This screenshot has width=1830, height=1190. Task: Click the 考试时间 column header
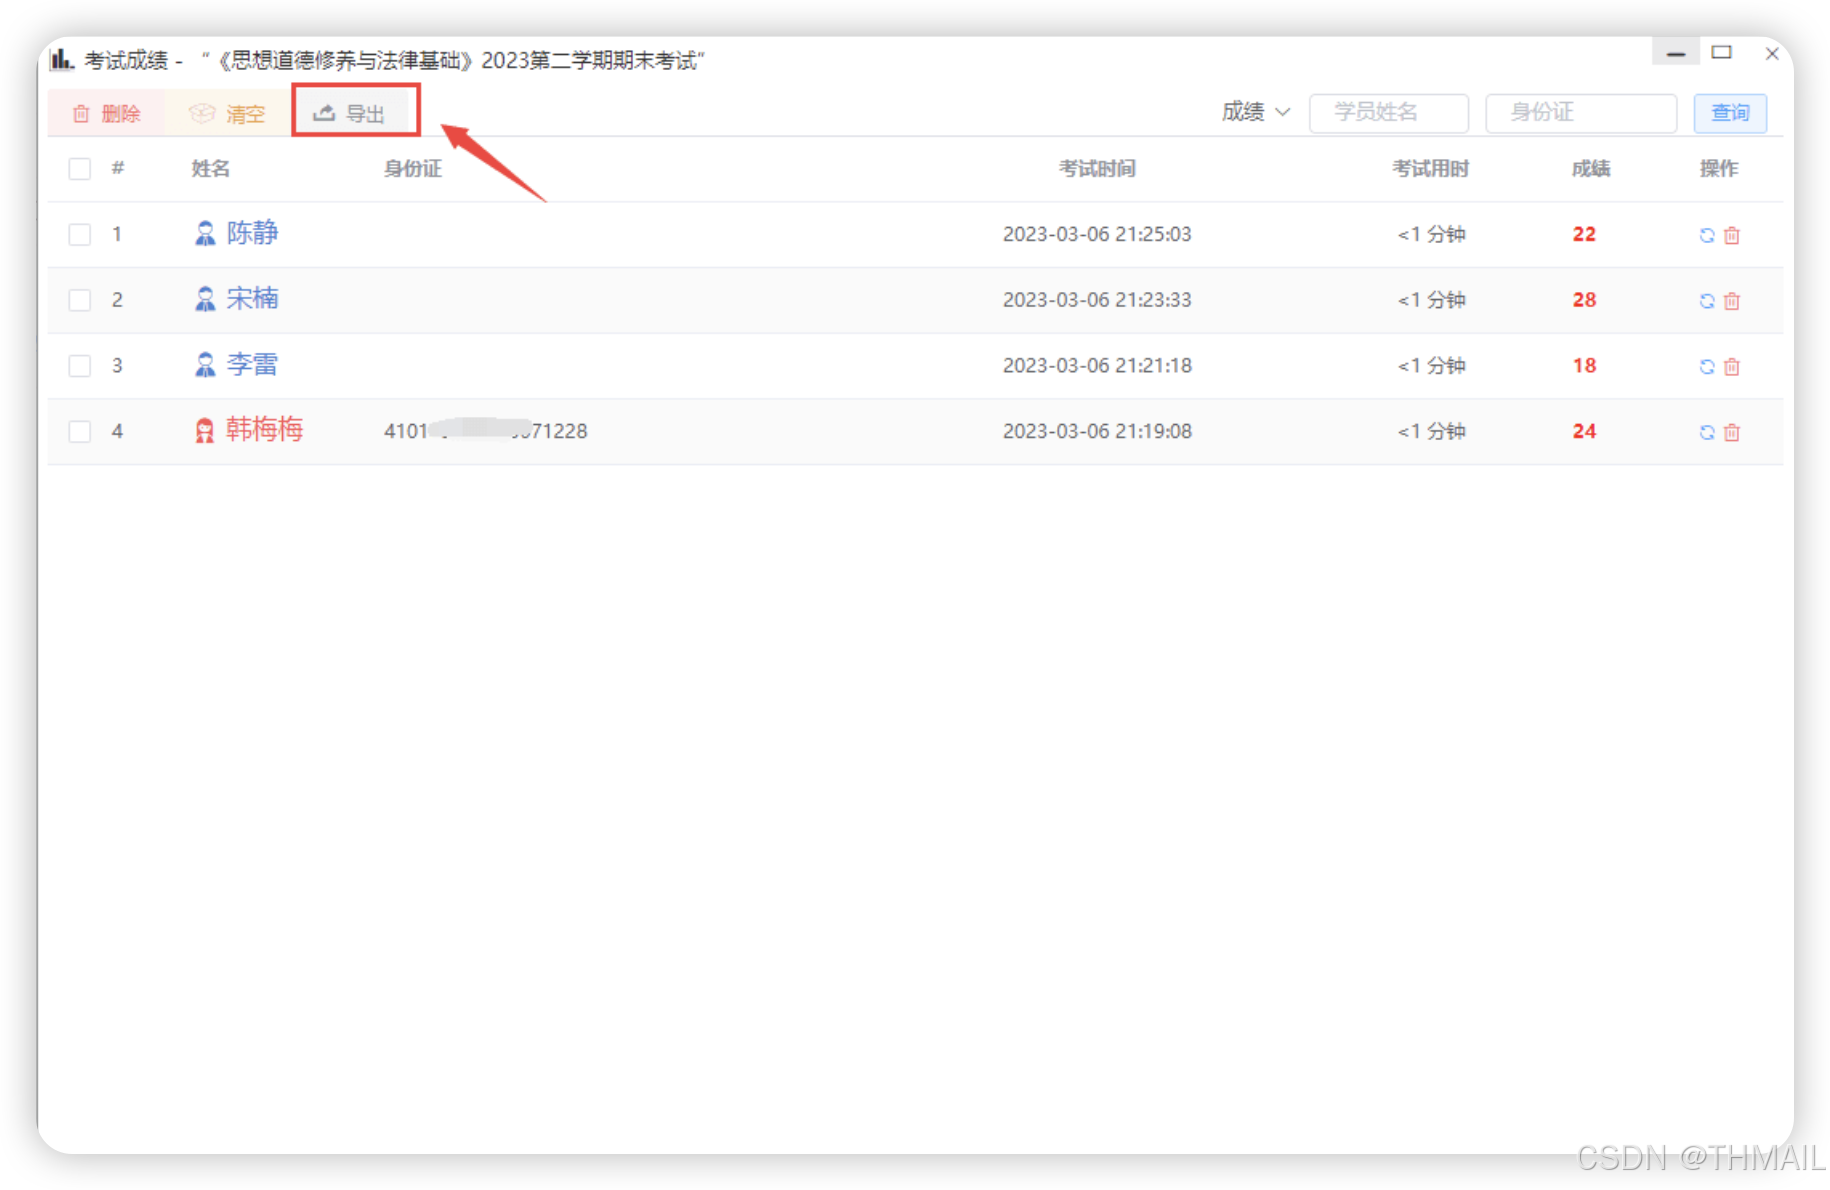(1097, 168)
